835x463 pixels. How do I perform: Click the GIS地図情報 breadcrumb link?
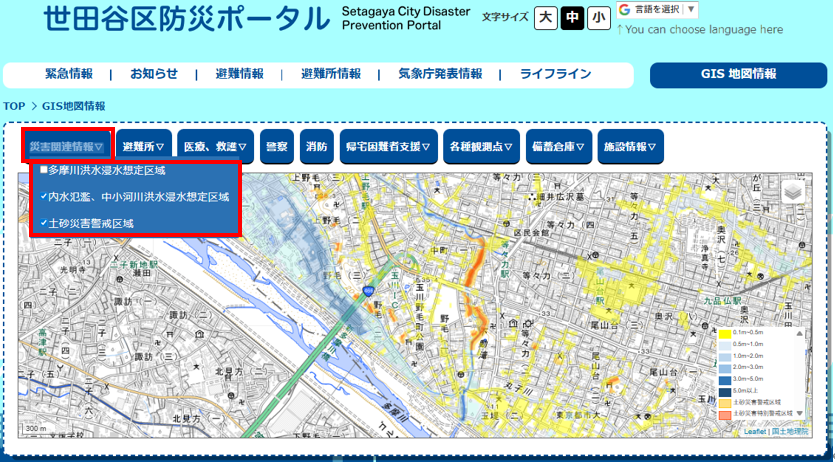coord(73,106)
